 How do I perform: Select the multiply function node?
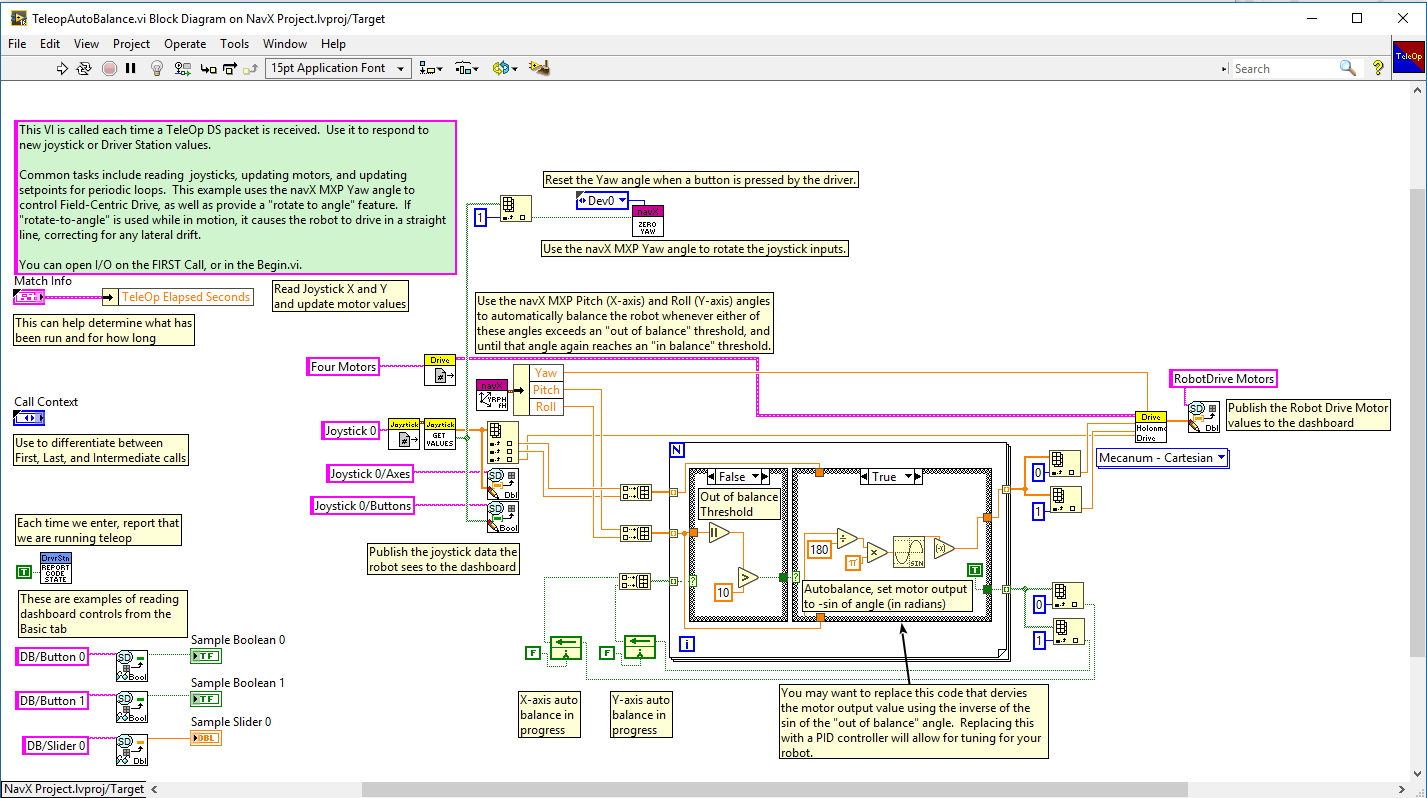pos(876,551)
